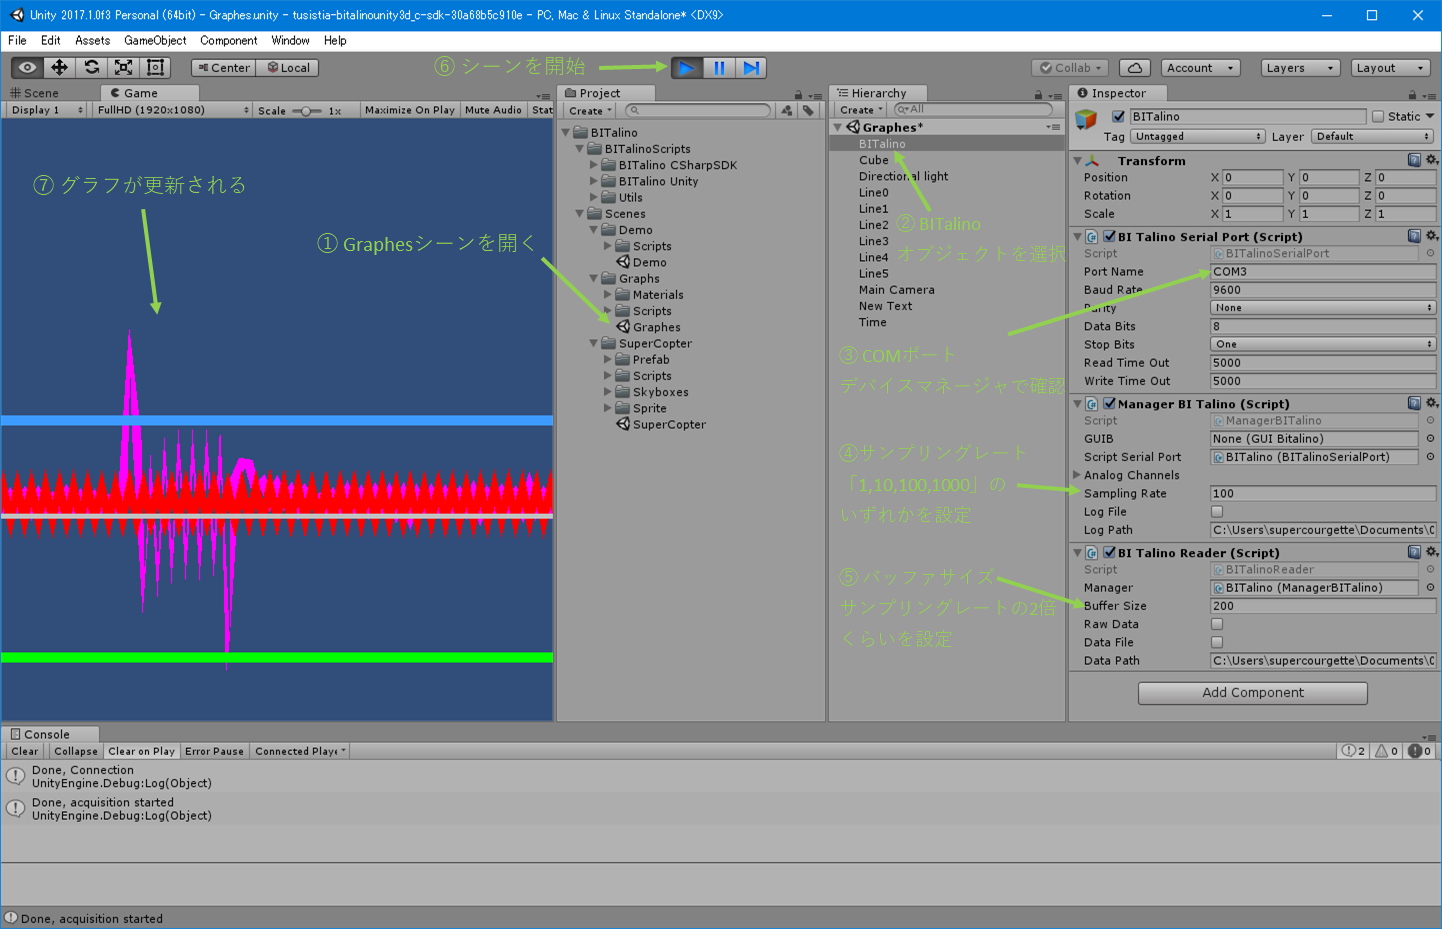The width and height of the screenshot is (1442, 929).
Task: Collapse the SuperCopter folder in Project
Action: pyautogui.click(x=593, y=343)
